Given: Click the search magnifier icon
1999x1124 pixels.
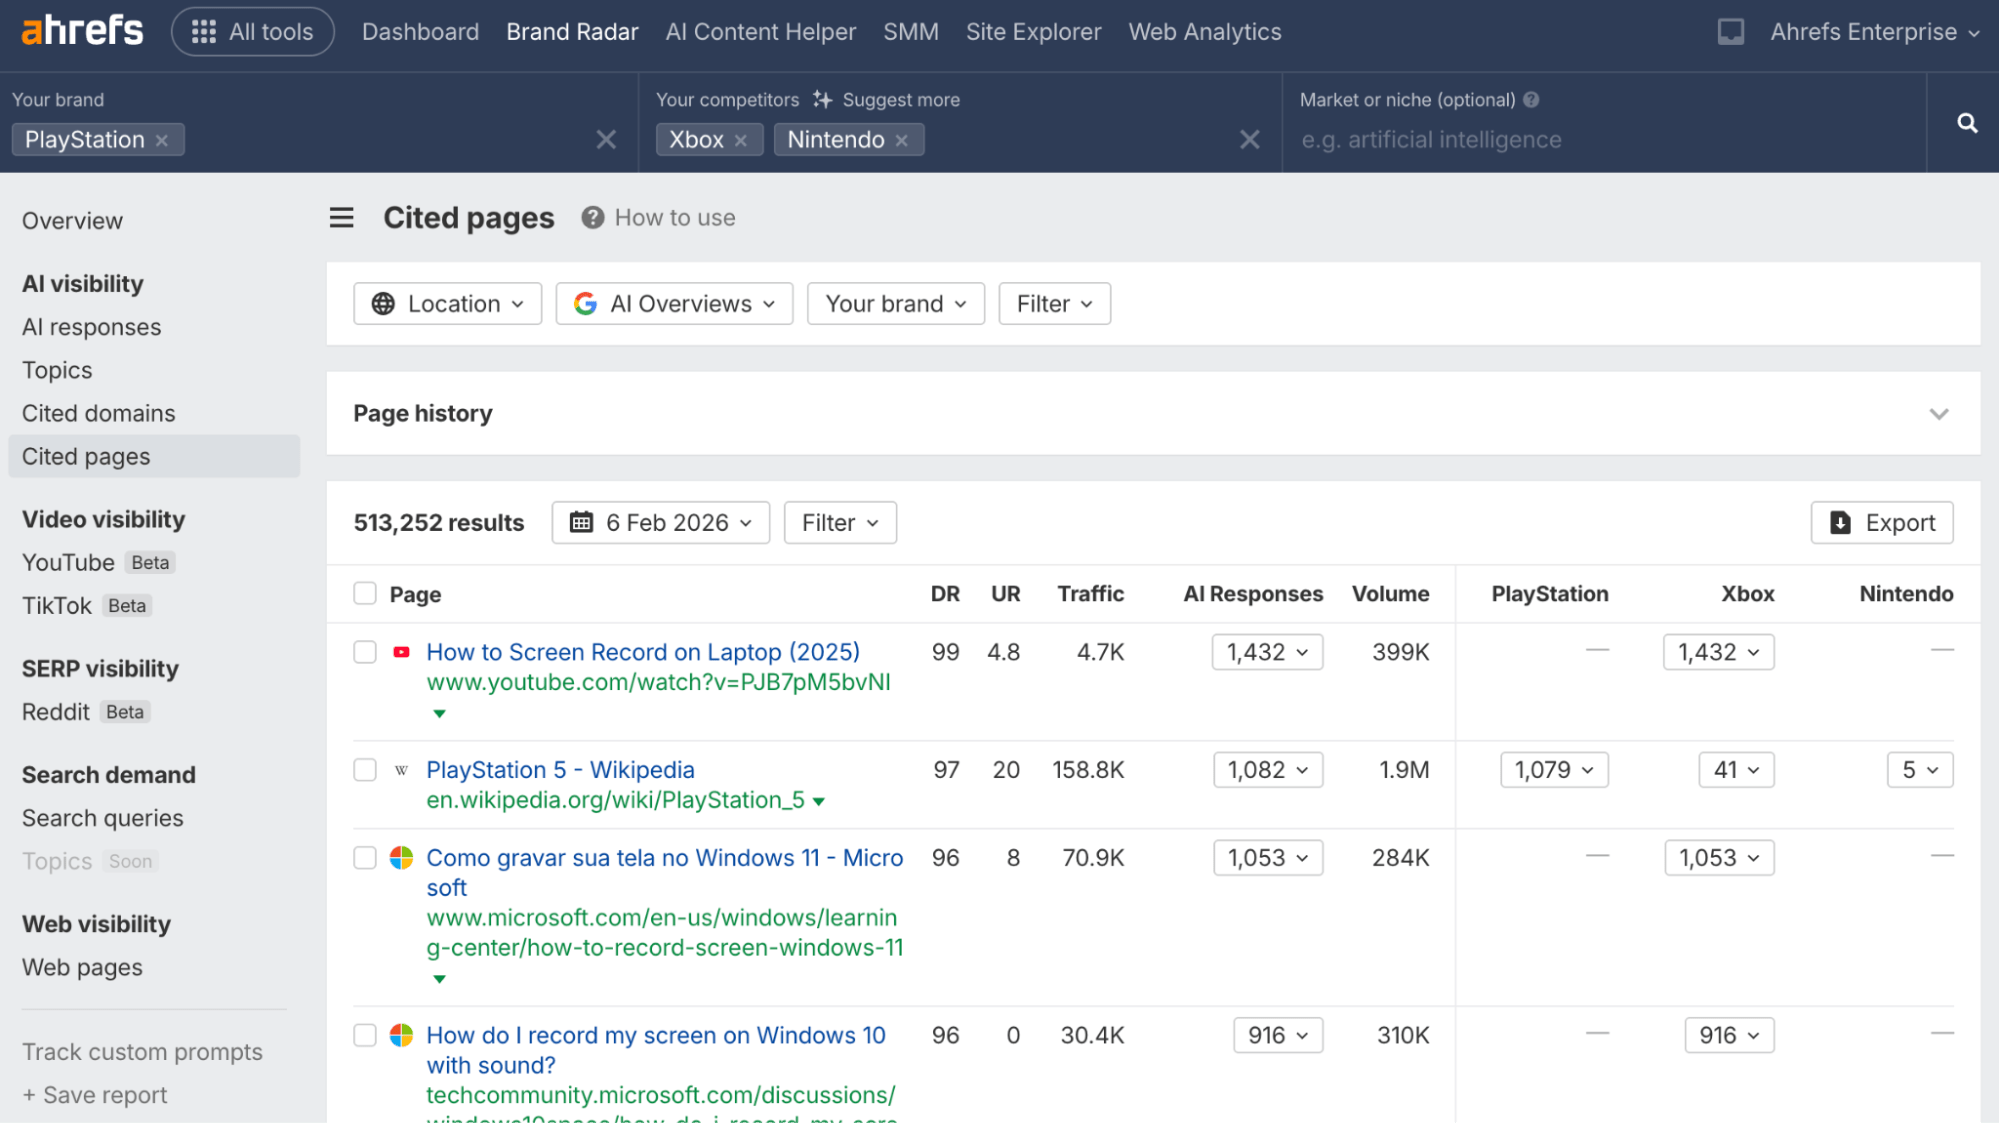Looking at the screenshot, I should [1966, 123].
